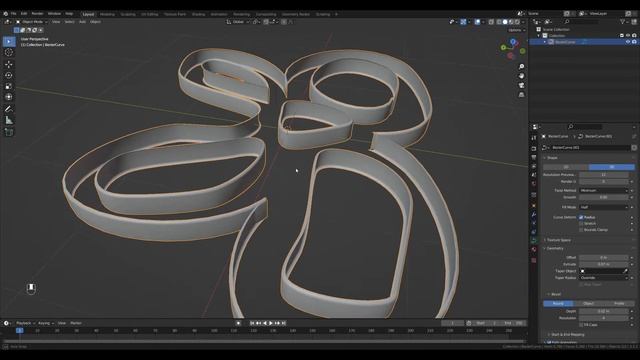640x360 pixels.
Task: Select solid viewport shading mode
Action: click(505, 22)
